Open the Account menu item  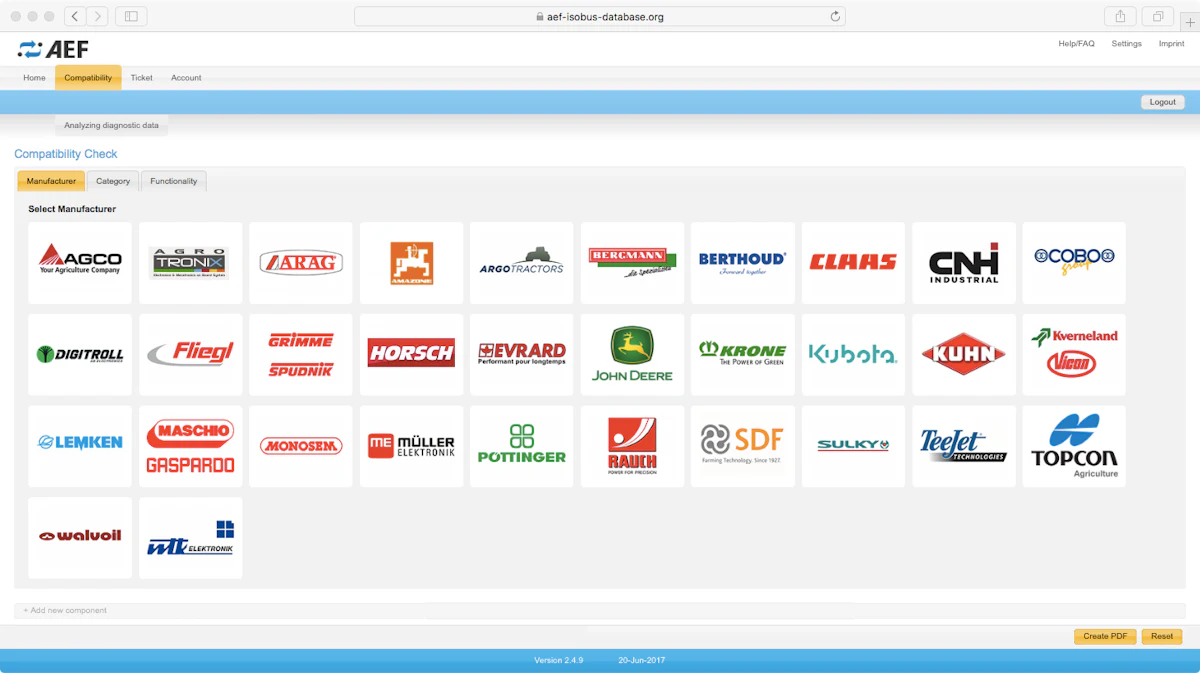click(x=186, y=78)
